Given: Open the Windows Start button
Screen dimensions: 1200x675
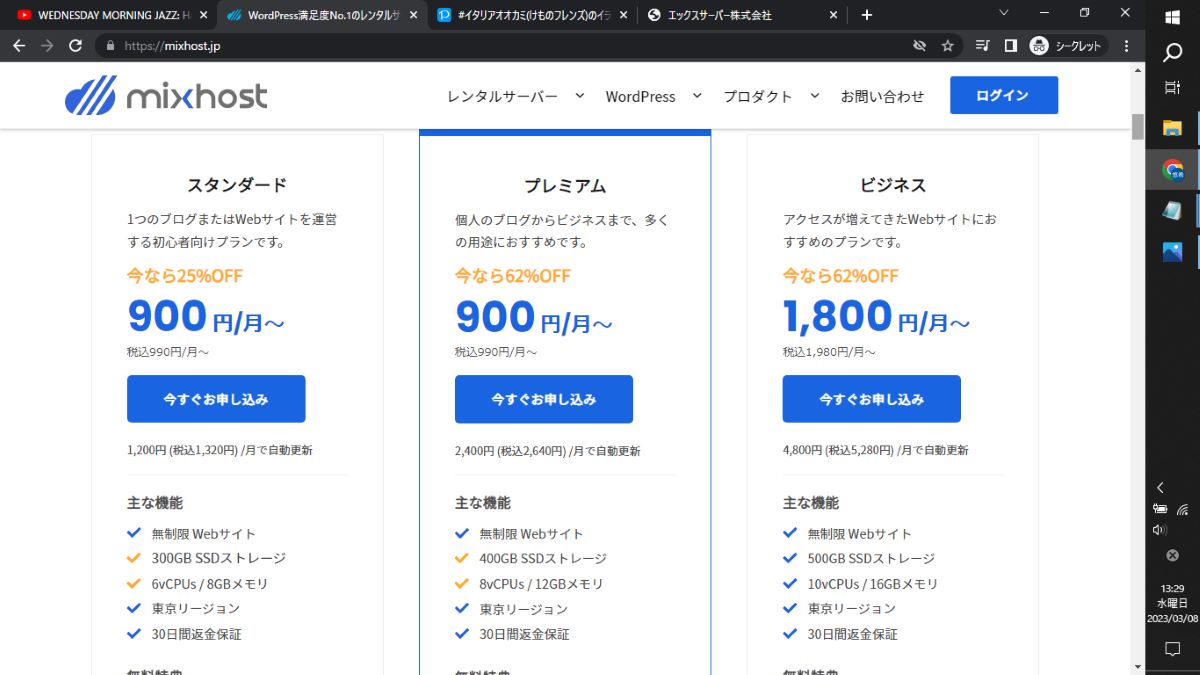Looking at the screenshot, I should tap(1173, 17).
